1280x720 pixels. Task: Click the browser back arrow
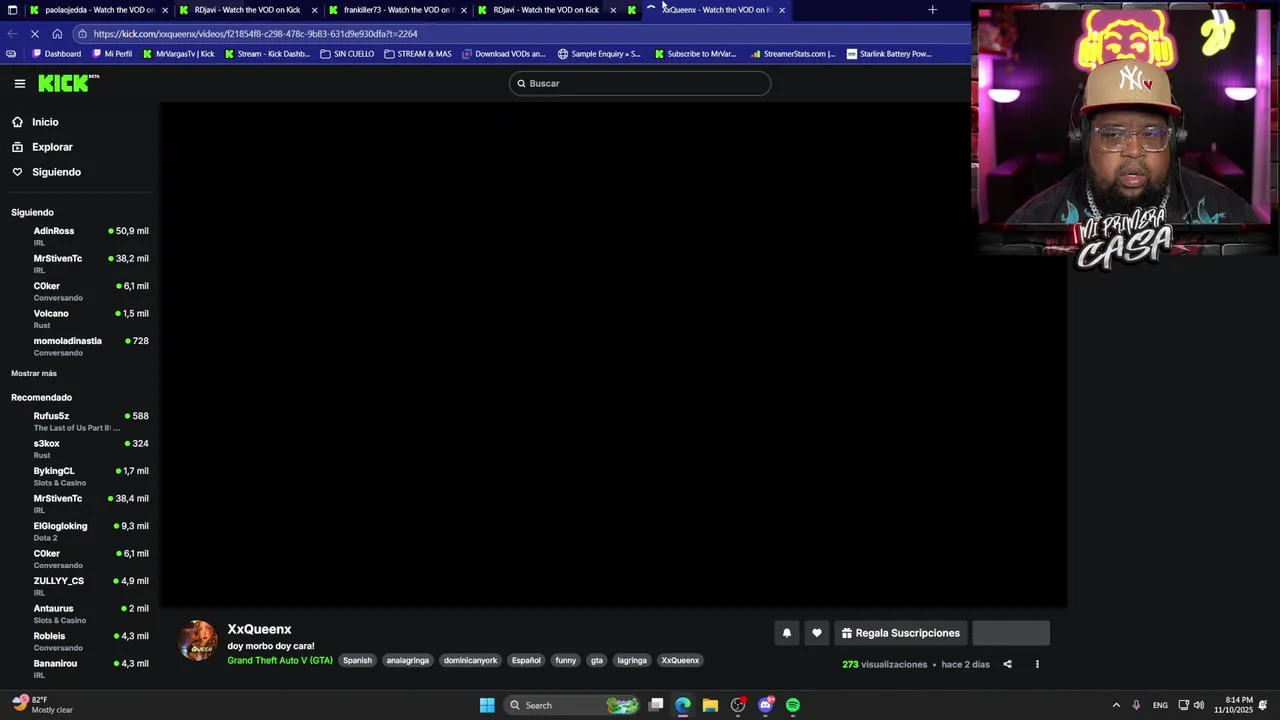(12, 34)
